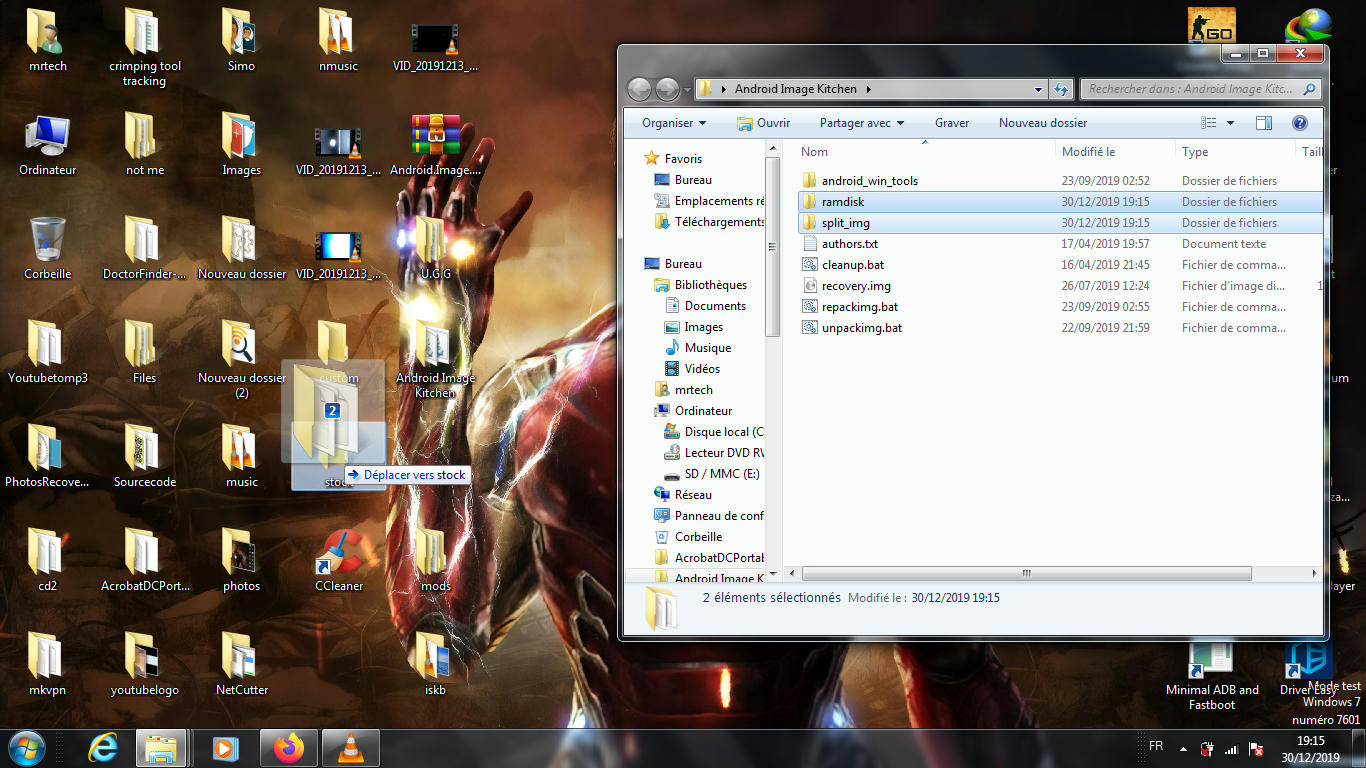Screen dimensions: 1366x768
Task: Expand the address bar history dropdown
Action: click(1039, 89)
